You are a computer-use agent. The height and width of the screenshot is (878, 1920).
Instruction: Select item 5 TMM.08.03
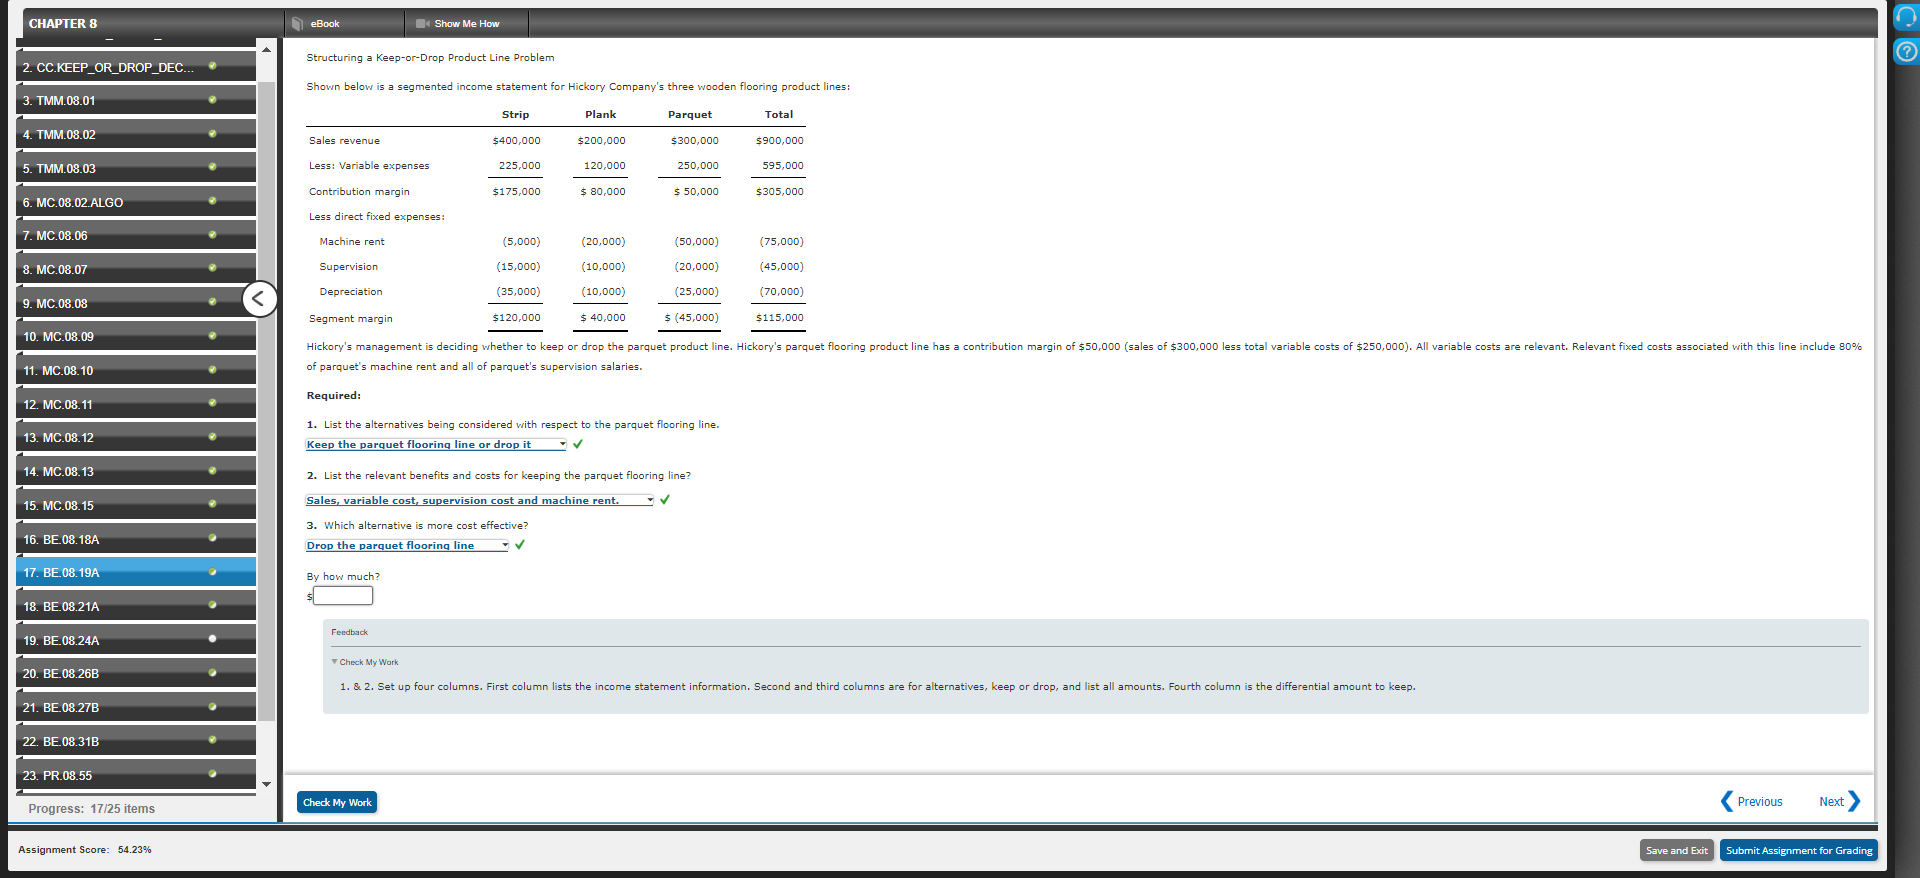136,168
